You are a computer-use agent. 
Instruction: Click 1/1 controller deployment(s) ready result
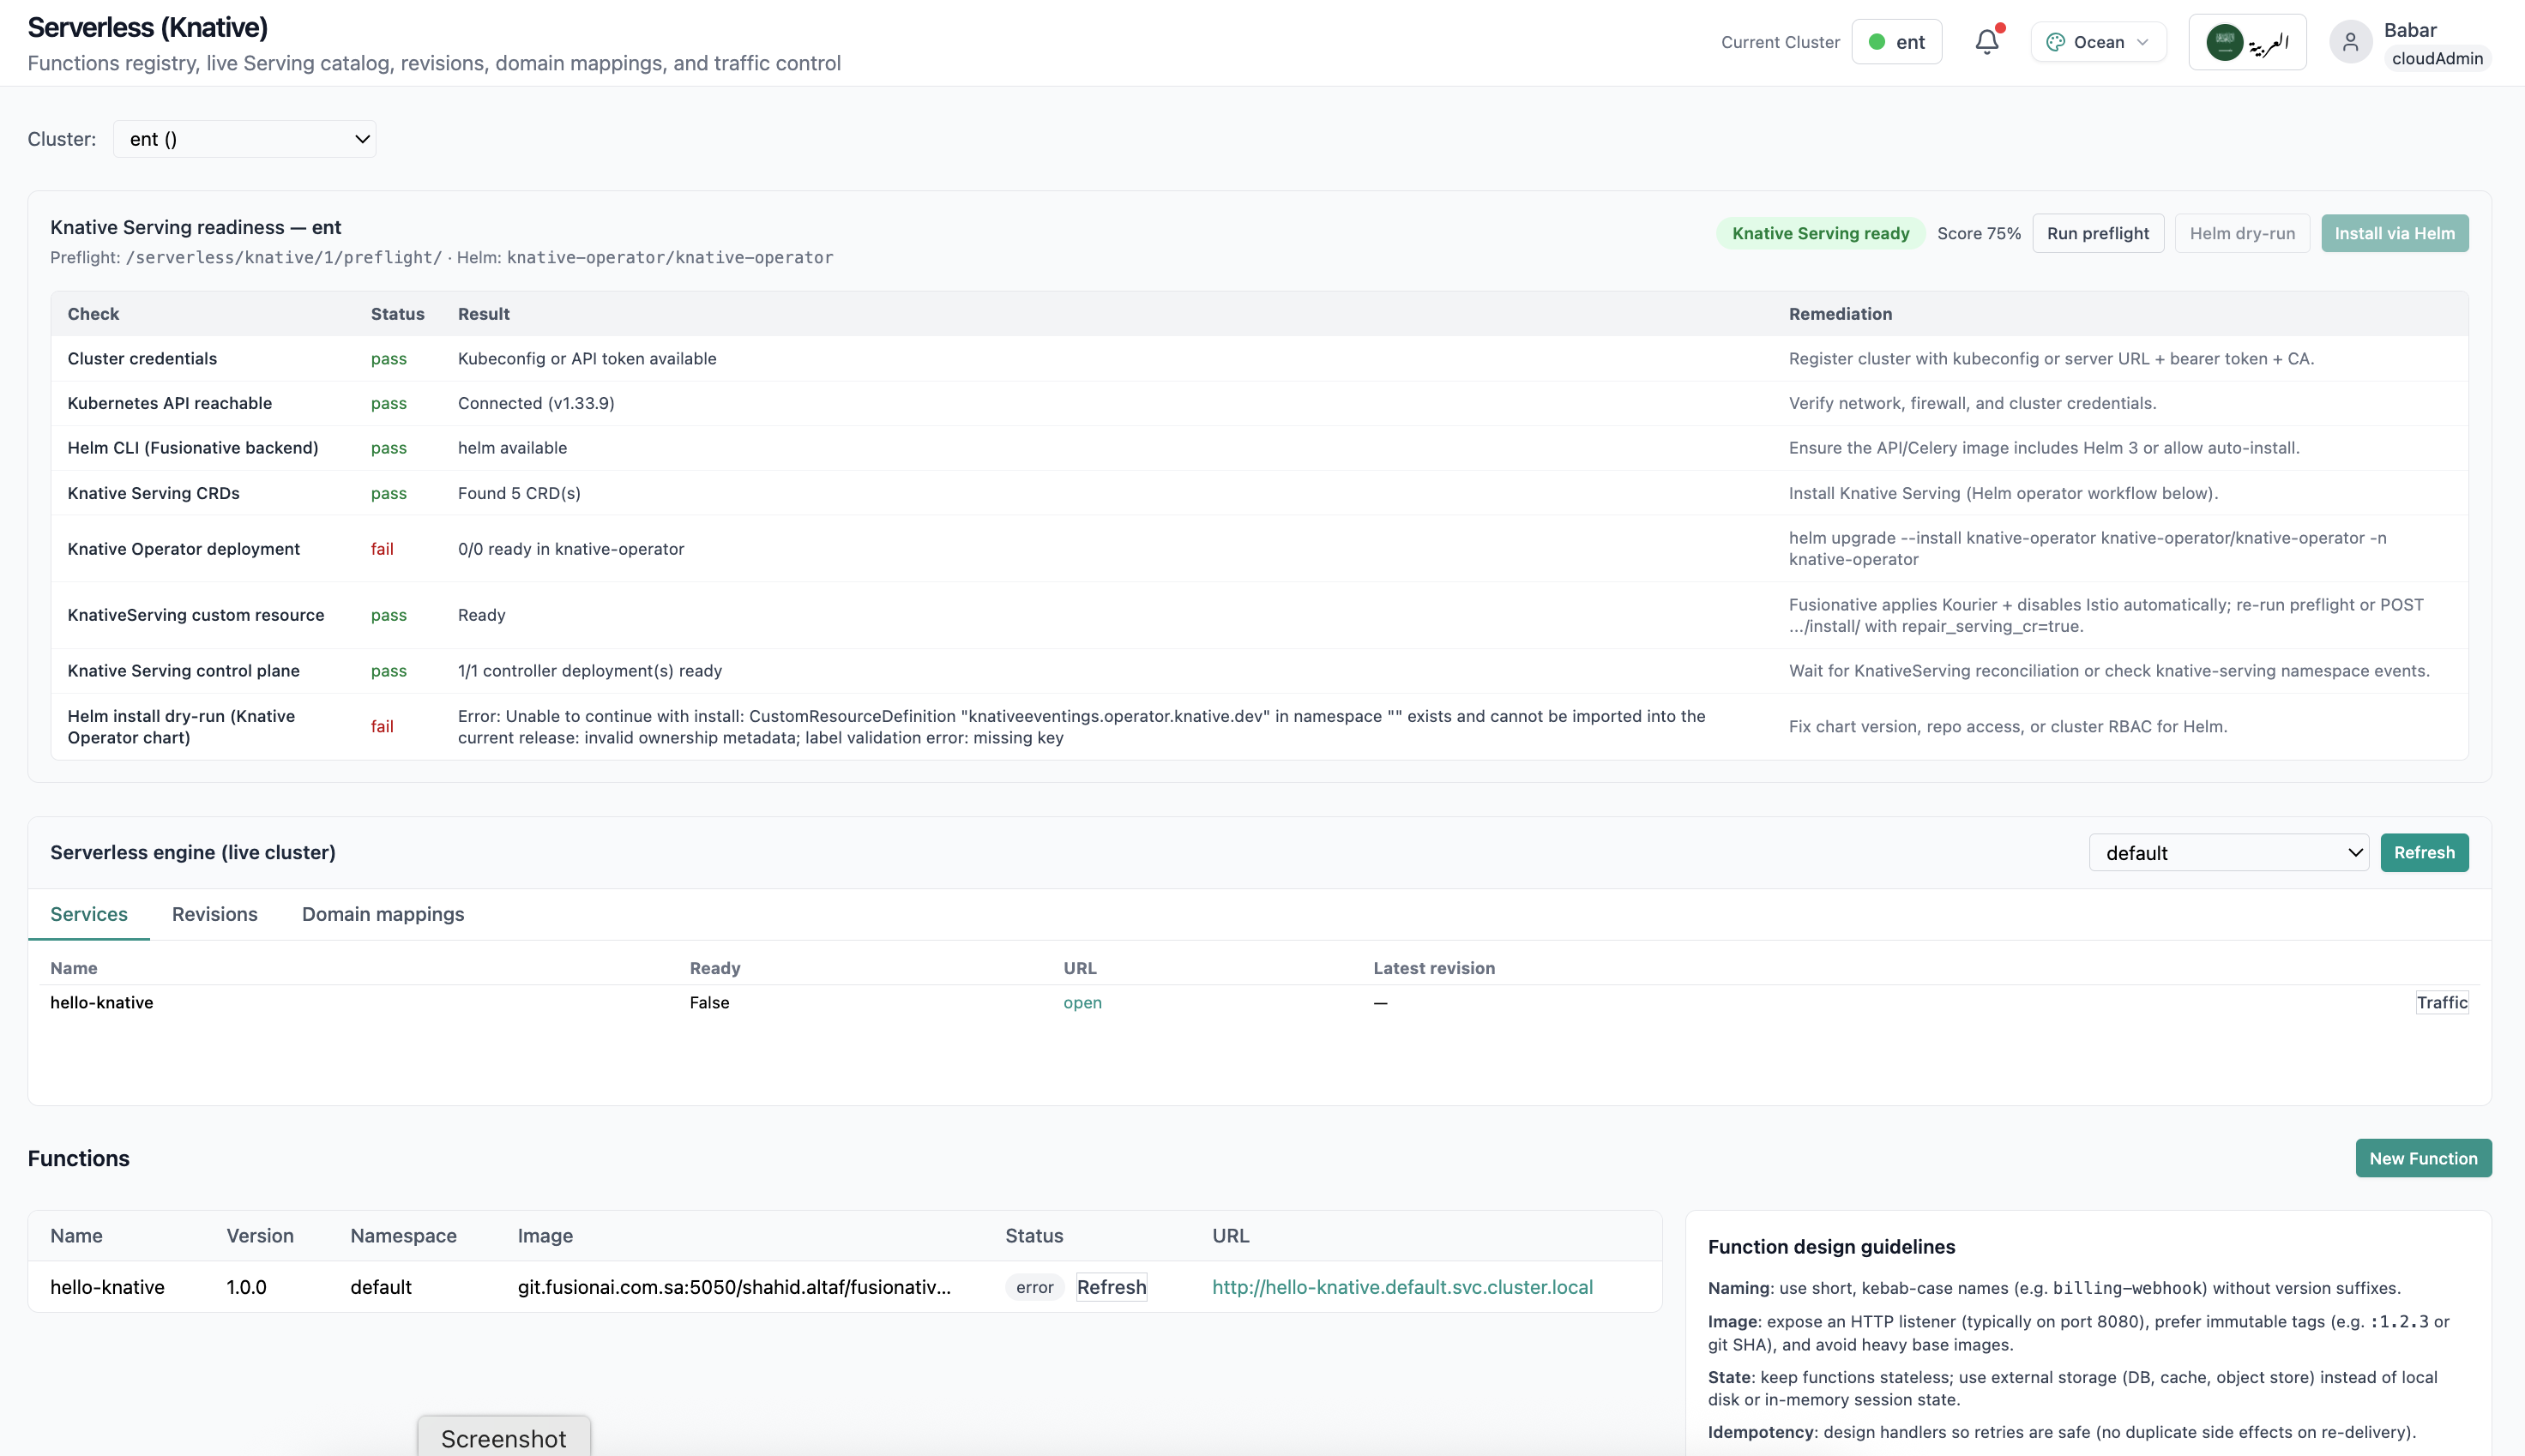pyautogui.click(x=590, y=671)
